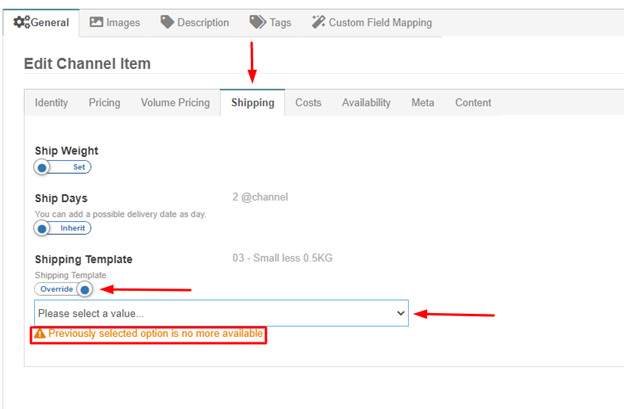
Task: Open the Content tab
Action: 473,103
